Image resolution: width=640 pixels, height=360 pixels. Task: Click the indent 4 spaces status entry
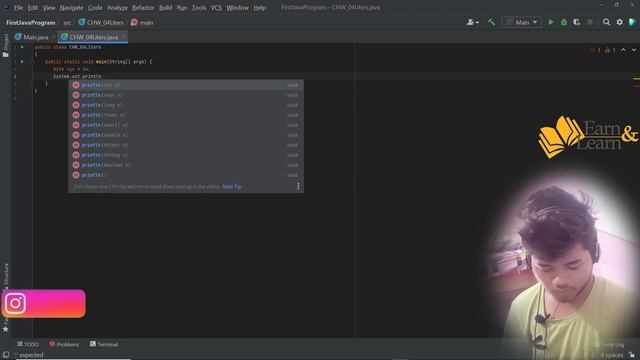click(x=611, y=355)
